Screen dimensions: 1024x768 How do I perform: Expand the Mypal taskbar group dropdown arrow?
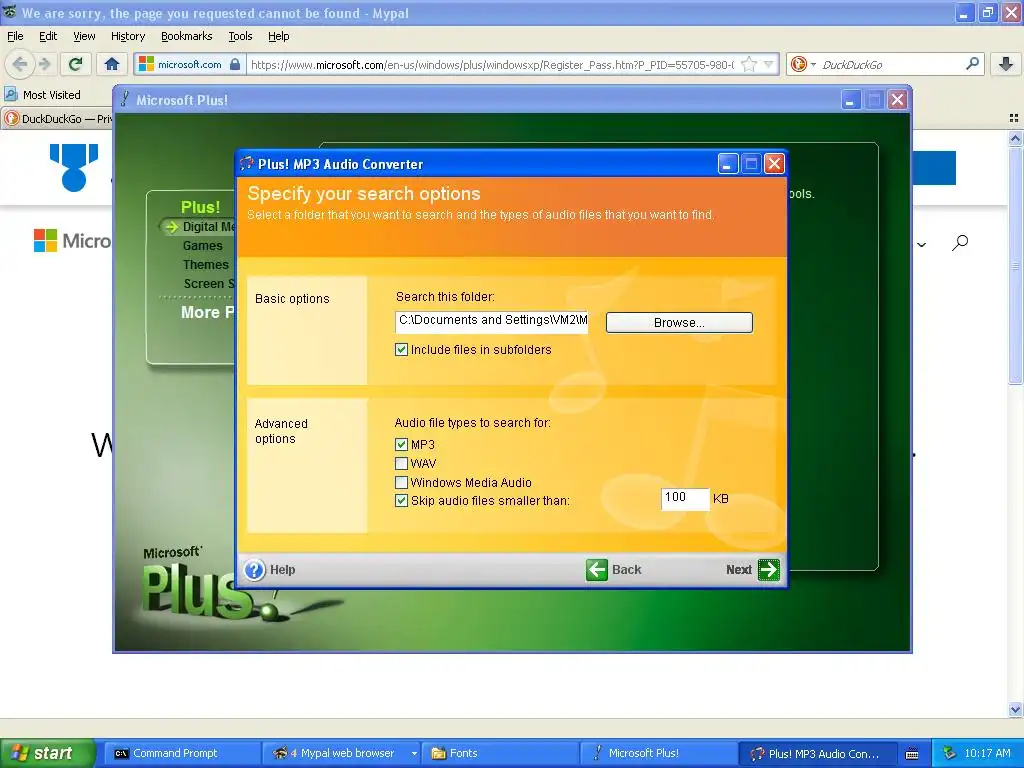tap(414, 753)
